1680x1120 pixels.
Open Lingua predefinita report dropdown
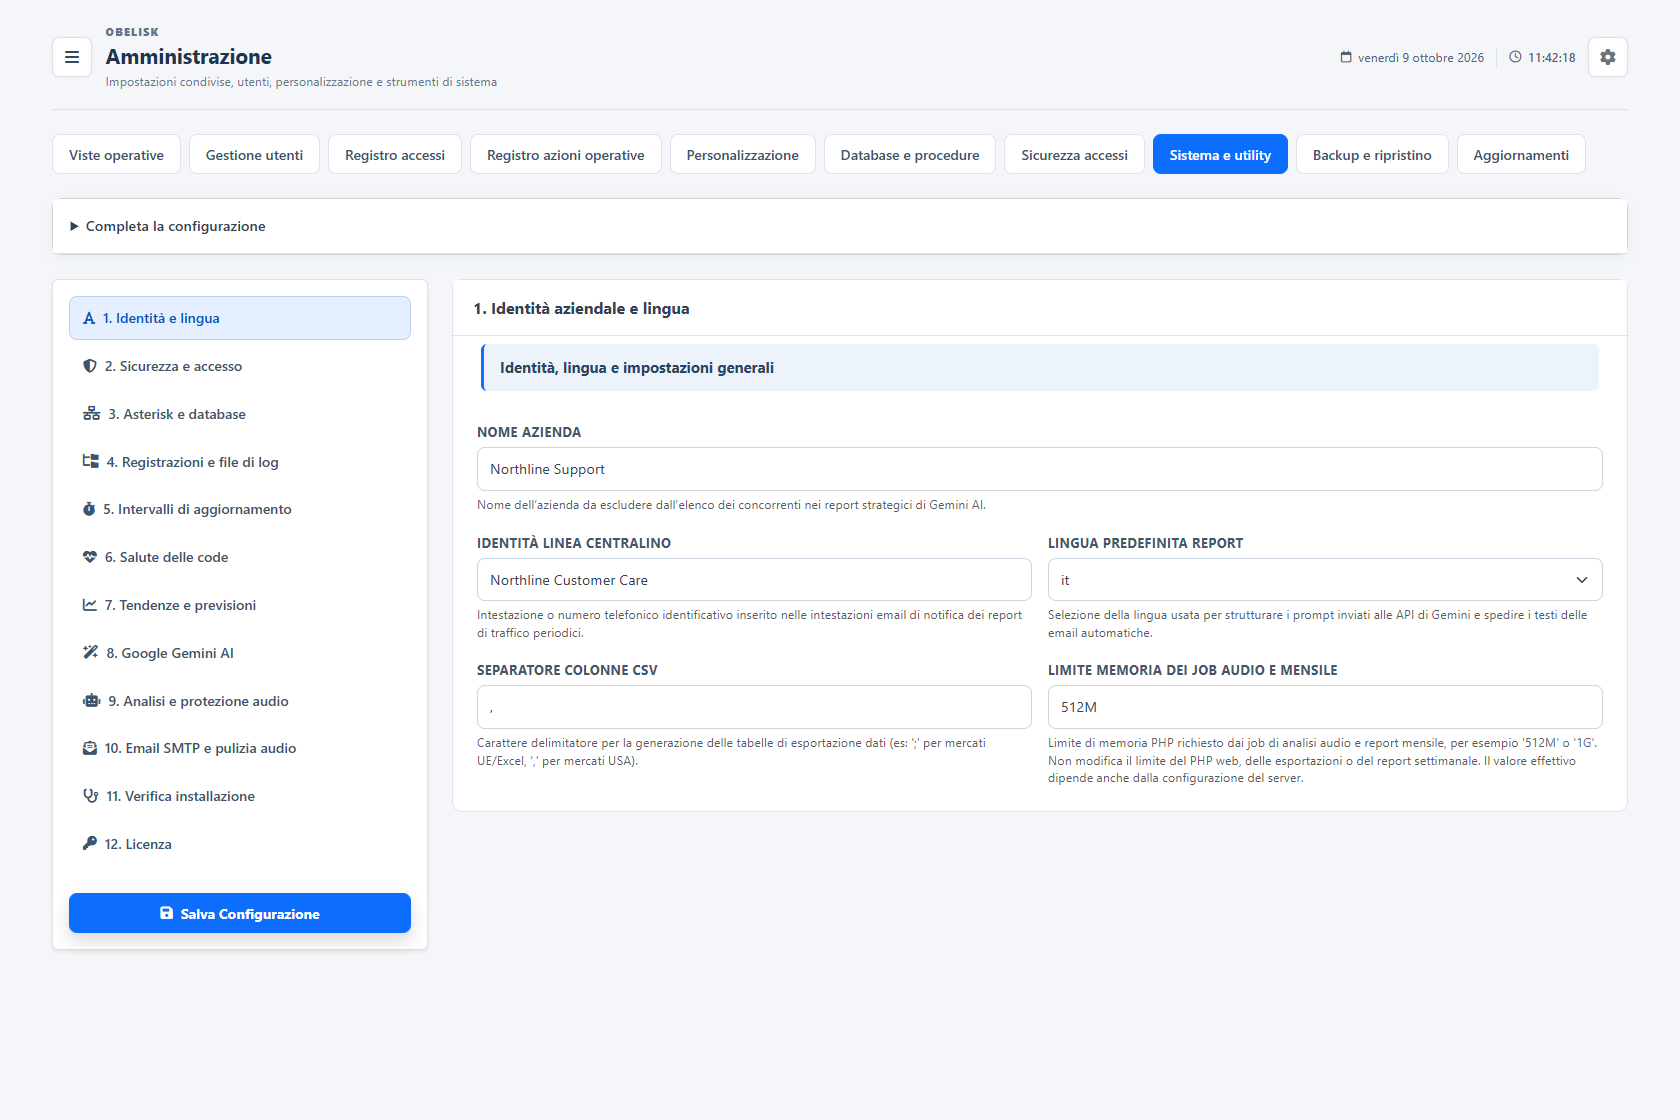tap(1324, 580)
